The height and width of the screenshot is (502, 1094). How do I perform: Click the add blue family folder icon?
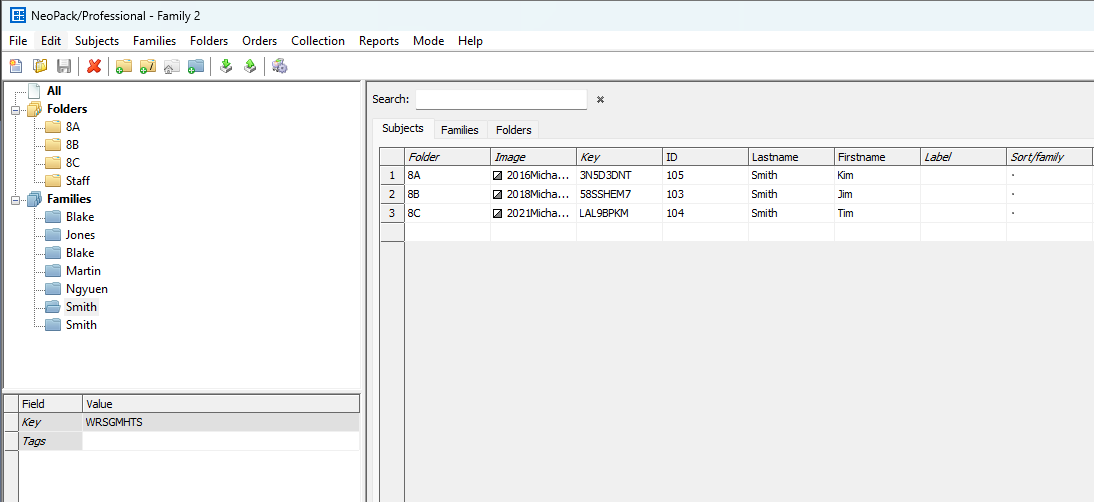pos(196,66)
